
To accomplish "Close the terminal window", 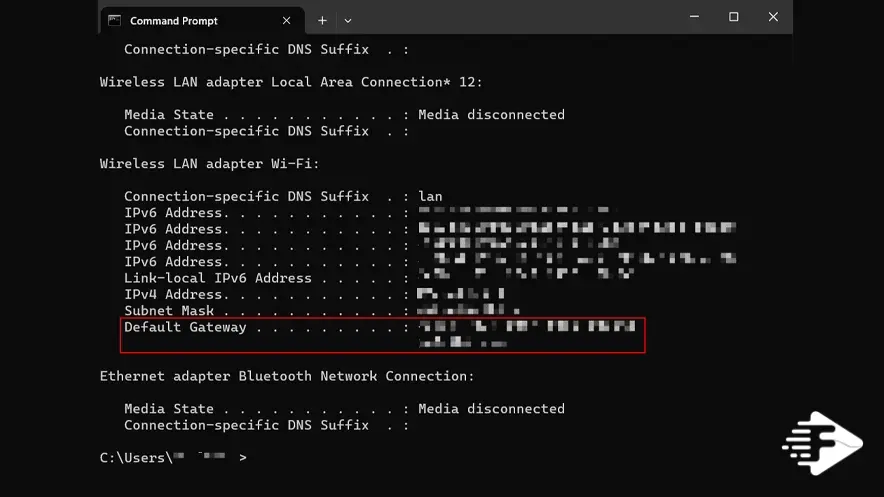I will point(773,17).
